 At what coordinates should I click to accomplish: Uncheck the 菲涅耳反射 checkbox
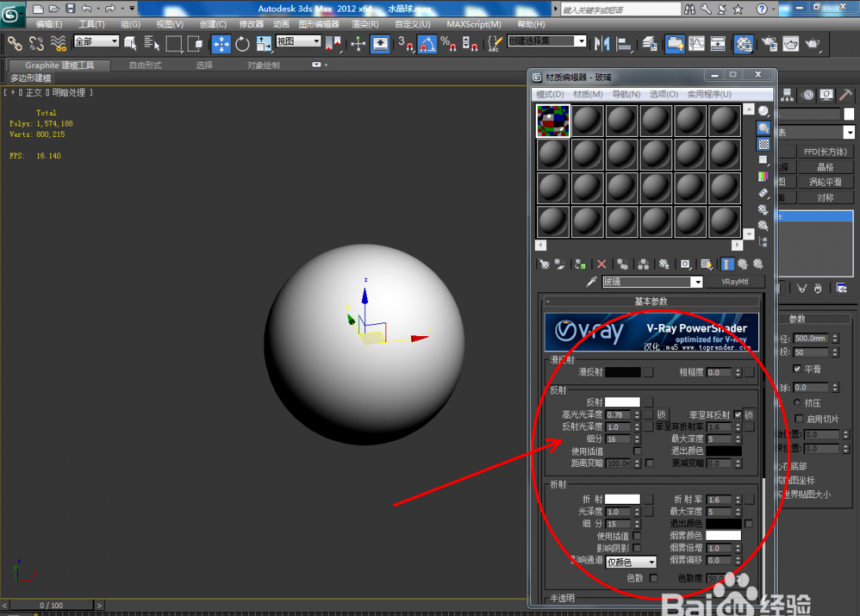pos(738,415)
